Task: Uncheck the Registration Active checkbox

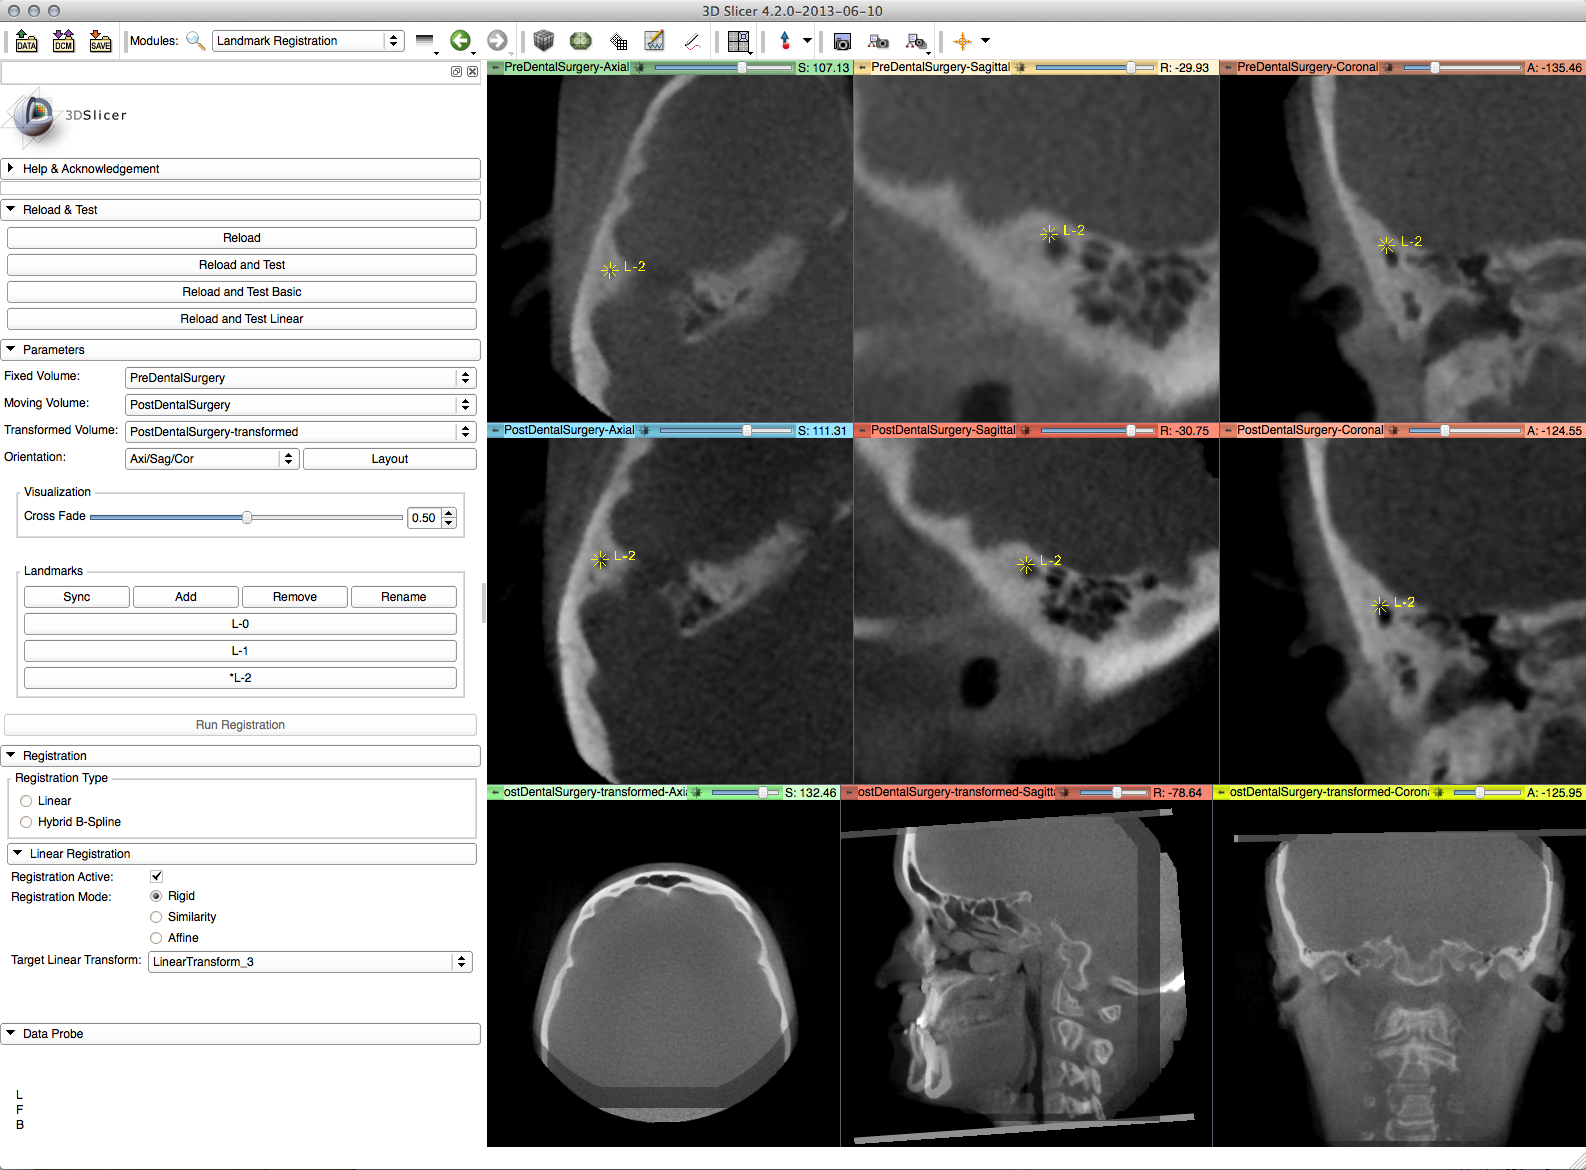Action: [156, 877]
